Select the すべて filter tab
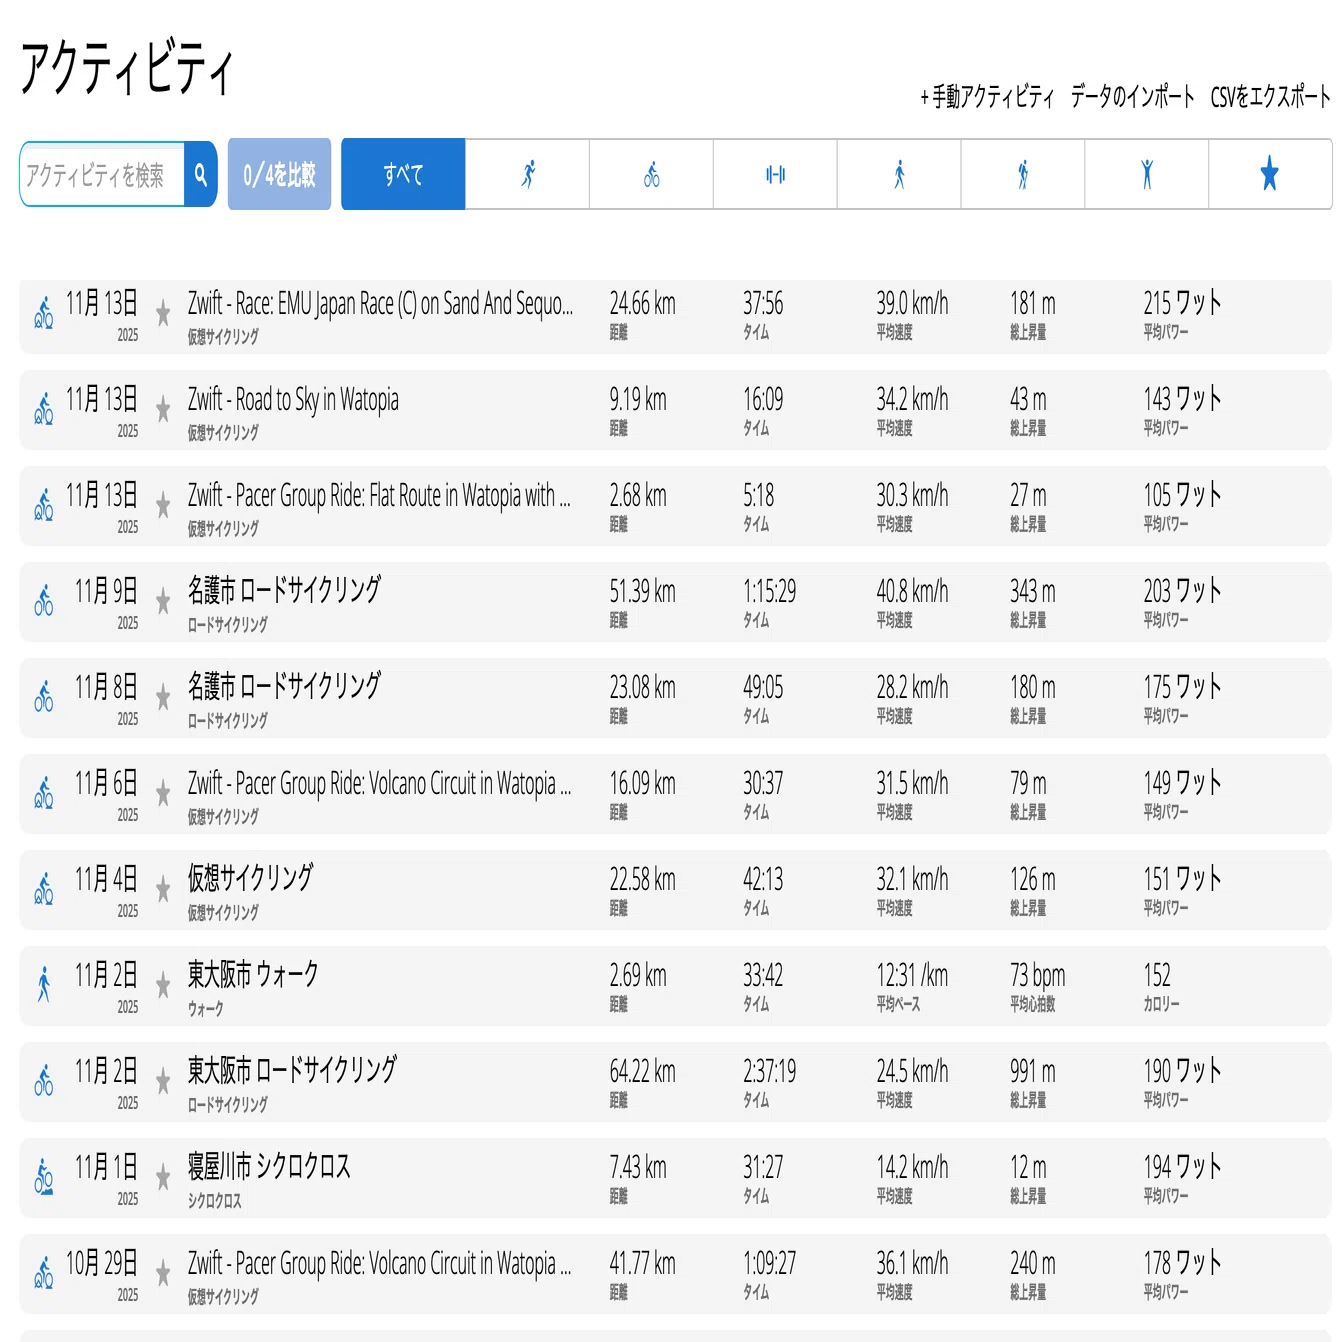This screenshot has width=1342, height=1342. pos(403,174)
